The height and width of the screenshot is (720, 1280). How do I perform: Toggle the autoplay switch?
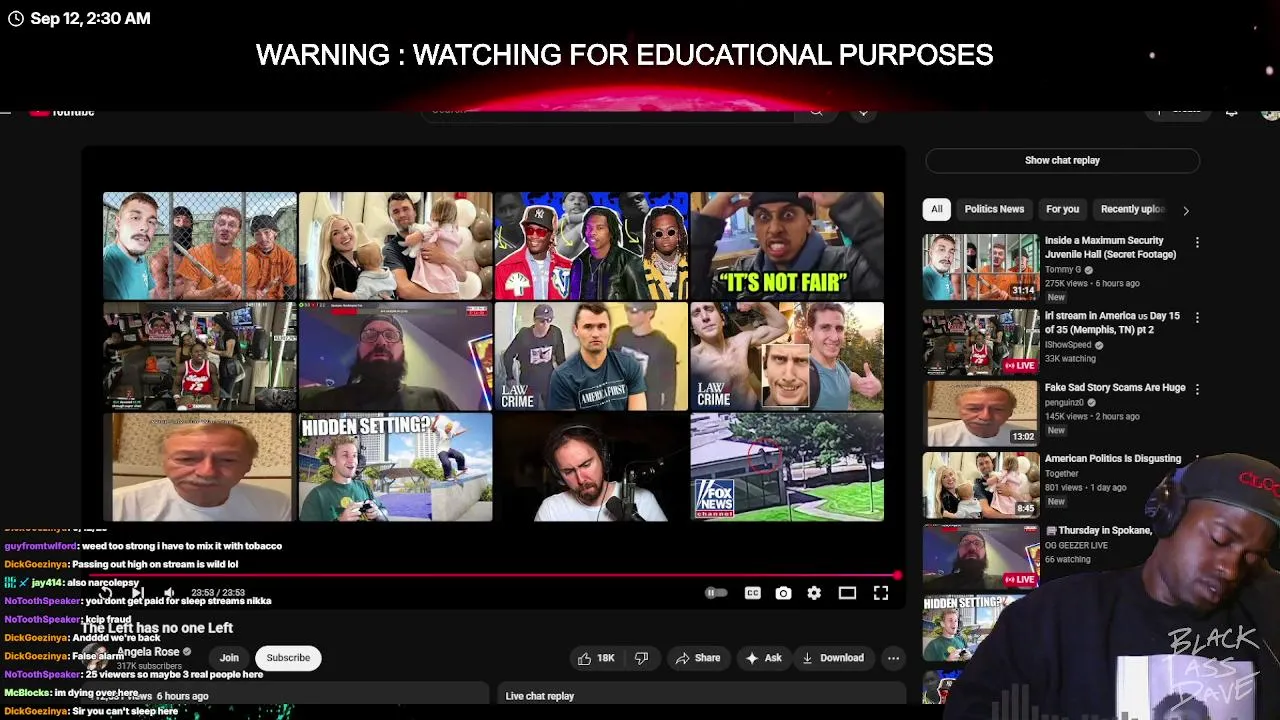tap(716, 593)
